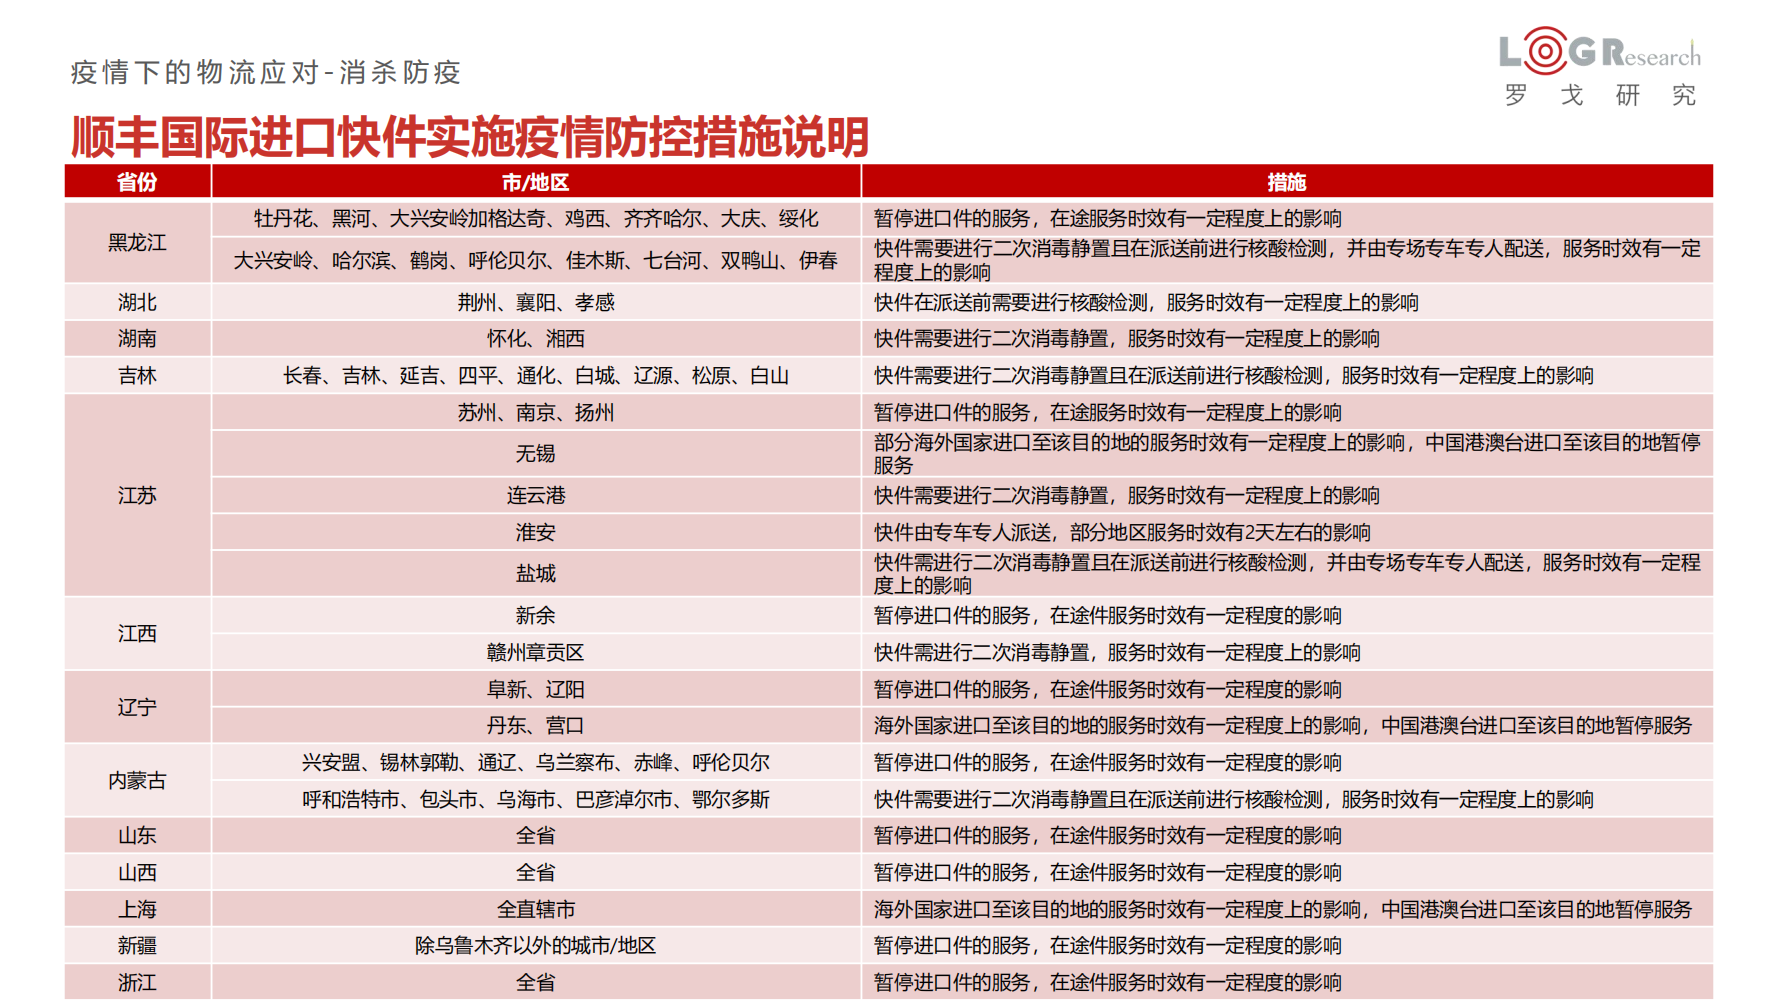Select the 湖南 province cell
The width and height of the screenshot is (1778, 1000).
pyautogui.click(x=138, y=338)
